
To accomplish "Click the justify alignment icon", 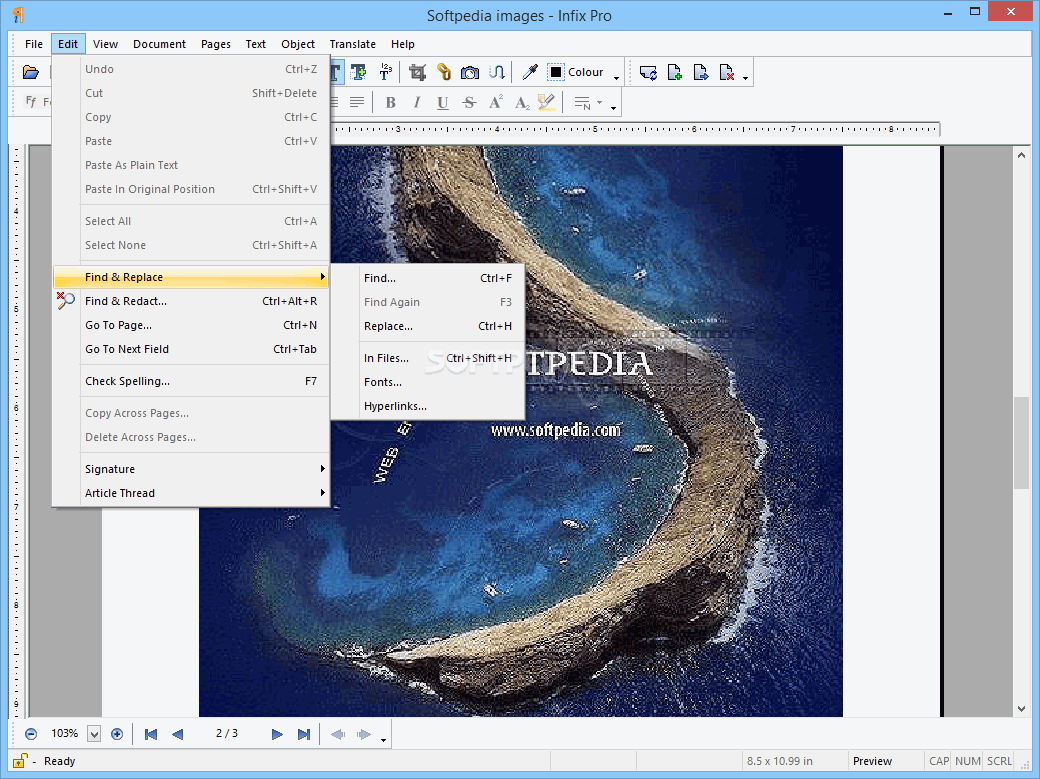I will 357,102.
